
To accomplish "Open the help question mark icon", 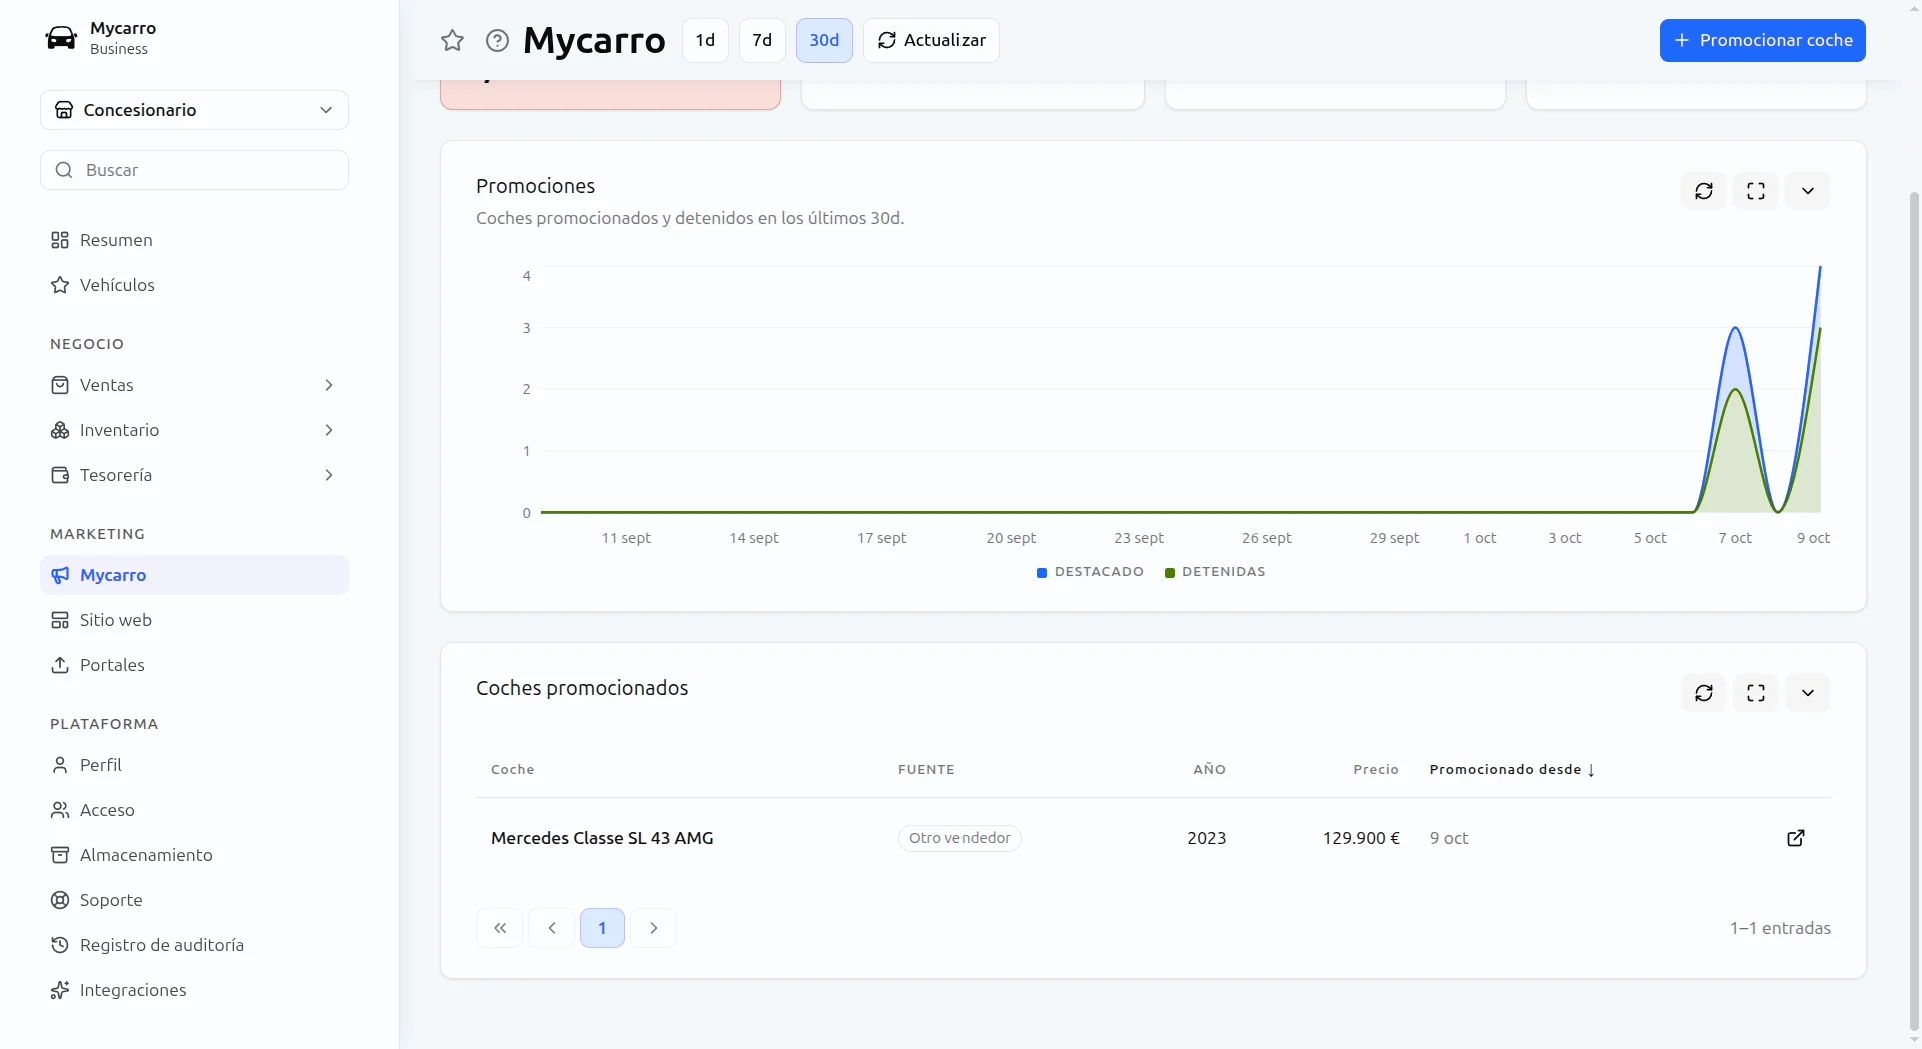I will click(497, 40).
